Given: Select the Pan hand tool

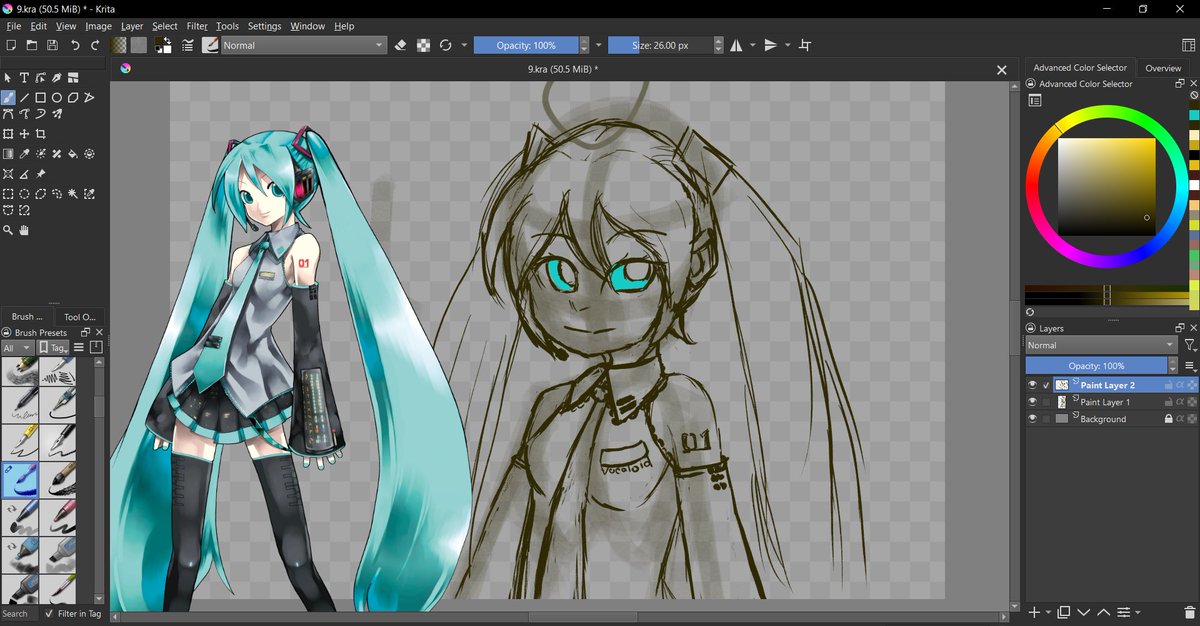Looking at the screenshot, I should 24,230.
